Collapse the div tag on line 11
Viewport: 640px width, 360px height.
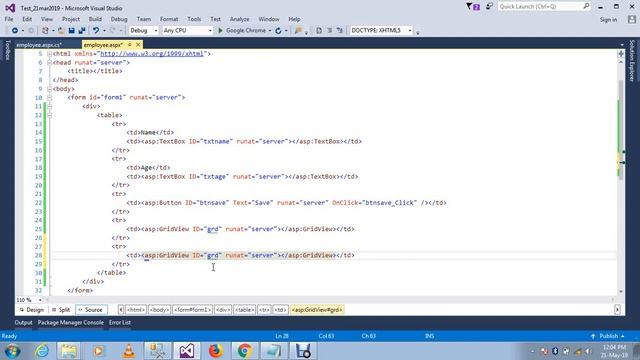tap(49, 106)
